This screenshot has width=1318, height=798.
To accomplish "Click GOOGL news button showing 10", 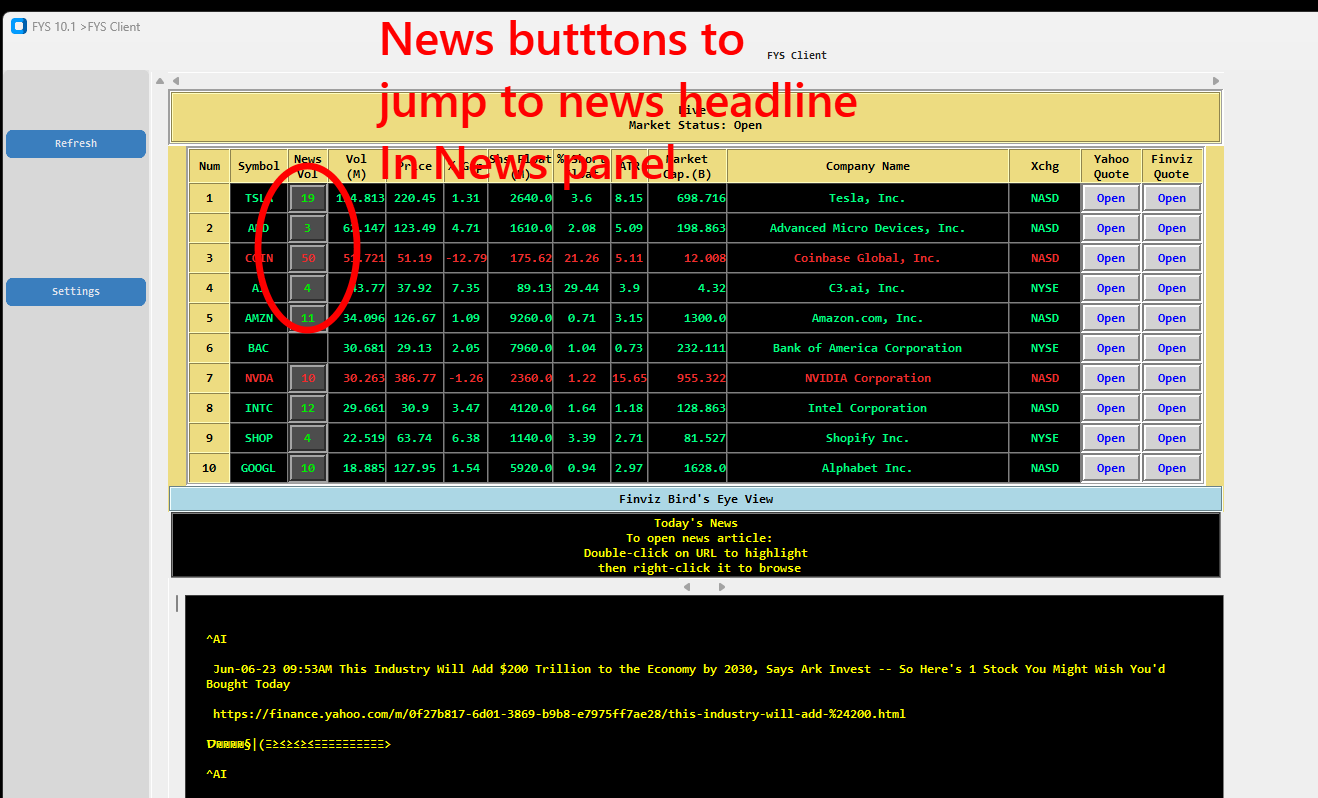I will click(x=308, y=468).
